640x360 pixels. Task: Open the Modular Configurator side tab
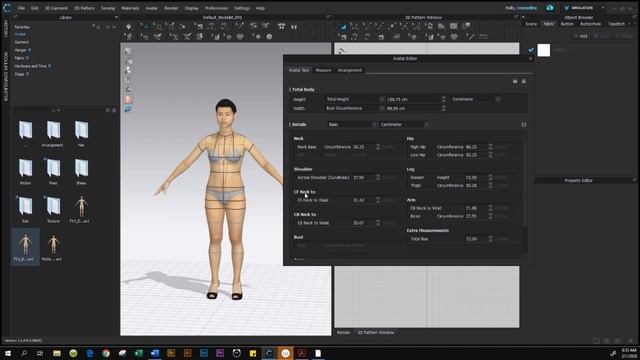pos(5,77)
